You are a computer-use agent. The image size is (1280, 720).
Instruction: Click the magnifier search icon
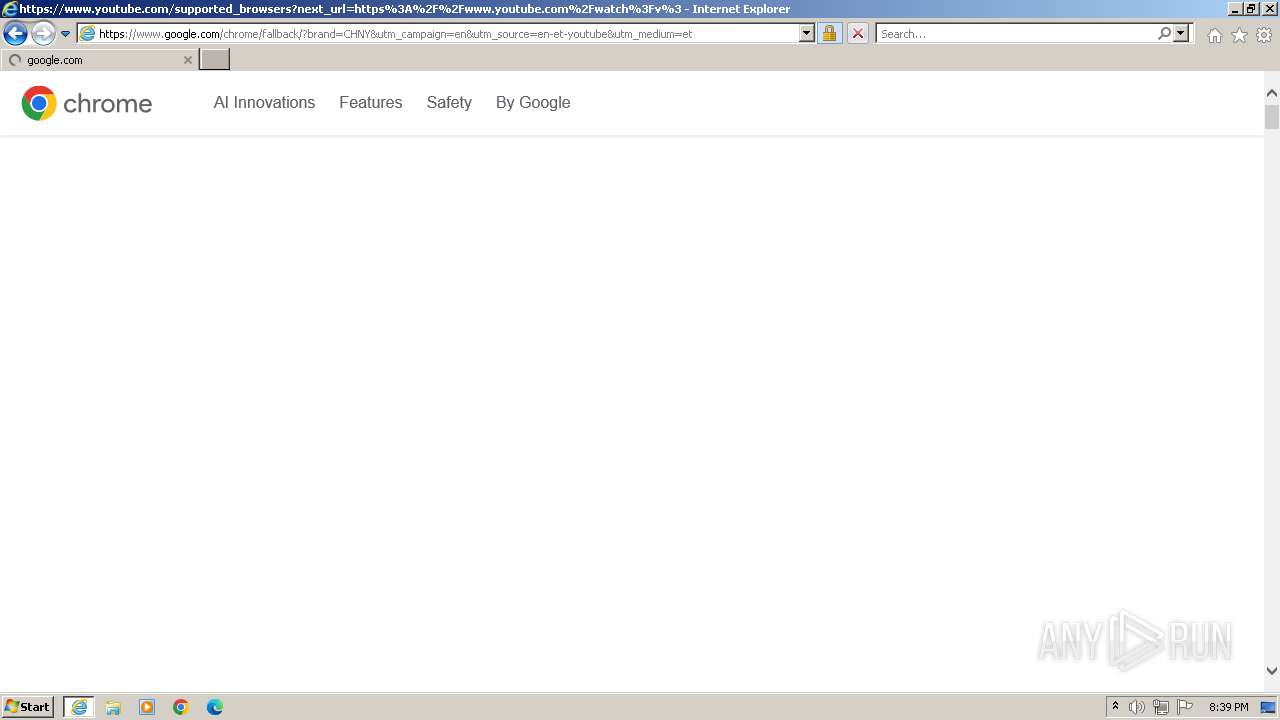[x=1164, y=34]
